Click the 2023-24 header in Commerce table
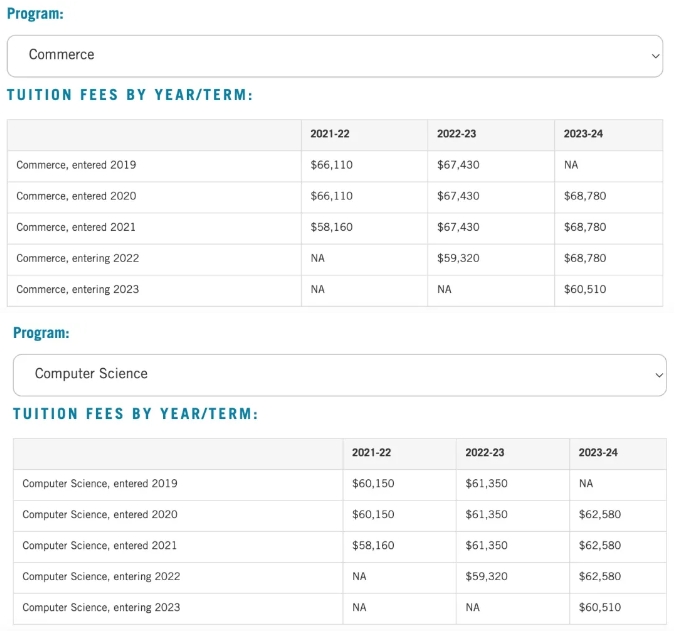 tap(583, 134)
